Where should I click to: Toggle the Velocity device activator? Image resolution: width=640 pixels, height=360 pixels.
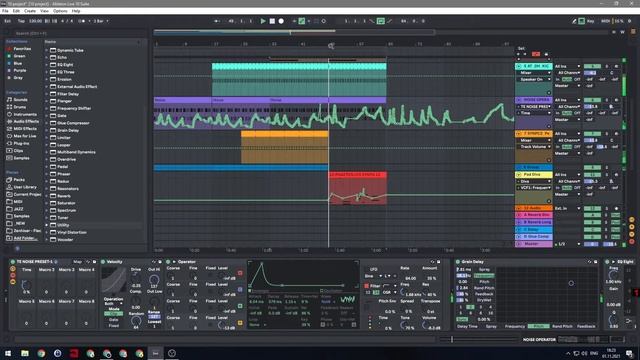coord(103,262)
